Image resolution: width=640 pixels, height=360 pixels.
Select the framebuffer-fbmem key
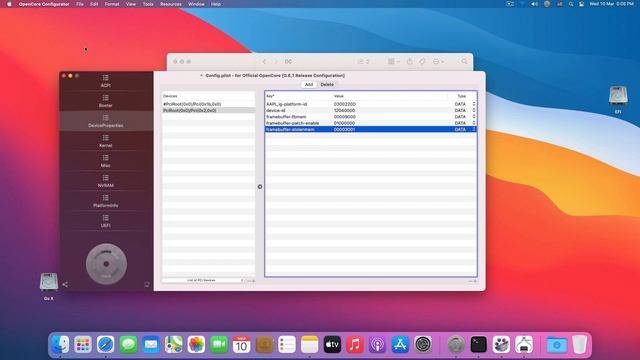point(286,117)
